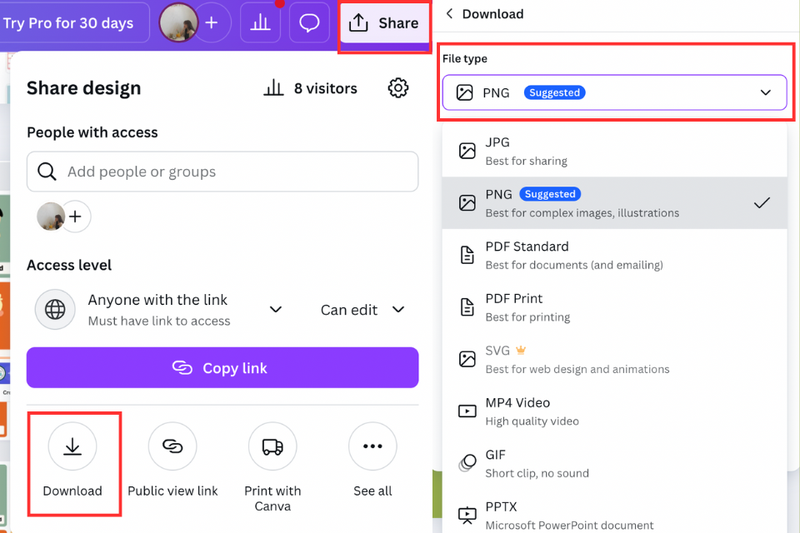Screen dimensions: 800x533
Task: Click the Public view link label
Action: [x=172, y=491]
